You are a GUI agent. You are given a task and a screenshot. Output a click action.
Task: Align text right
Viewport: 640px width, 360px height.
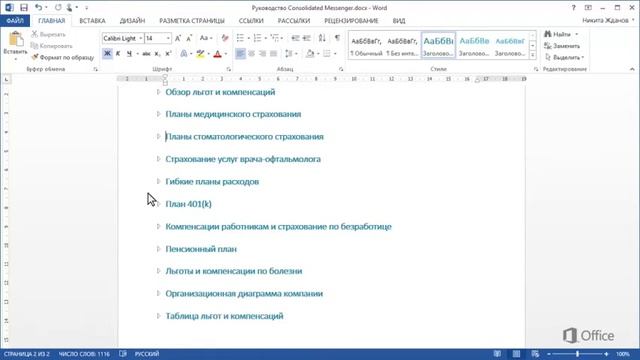pos(262,53)
